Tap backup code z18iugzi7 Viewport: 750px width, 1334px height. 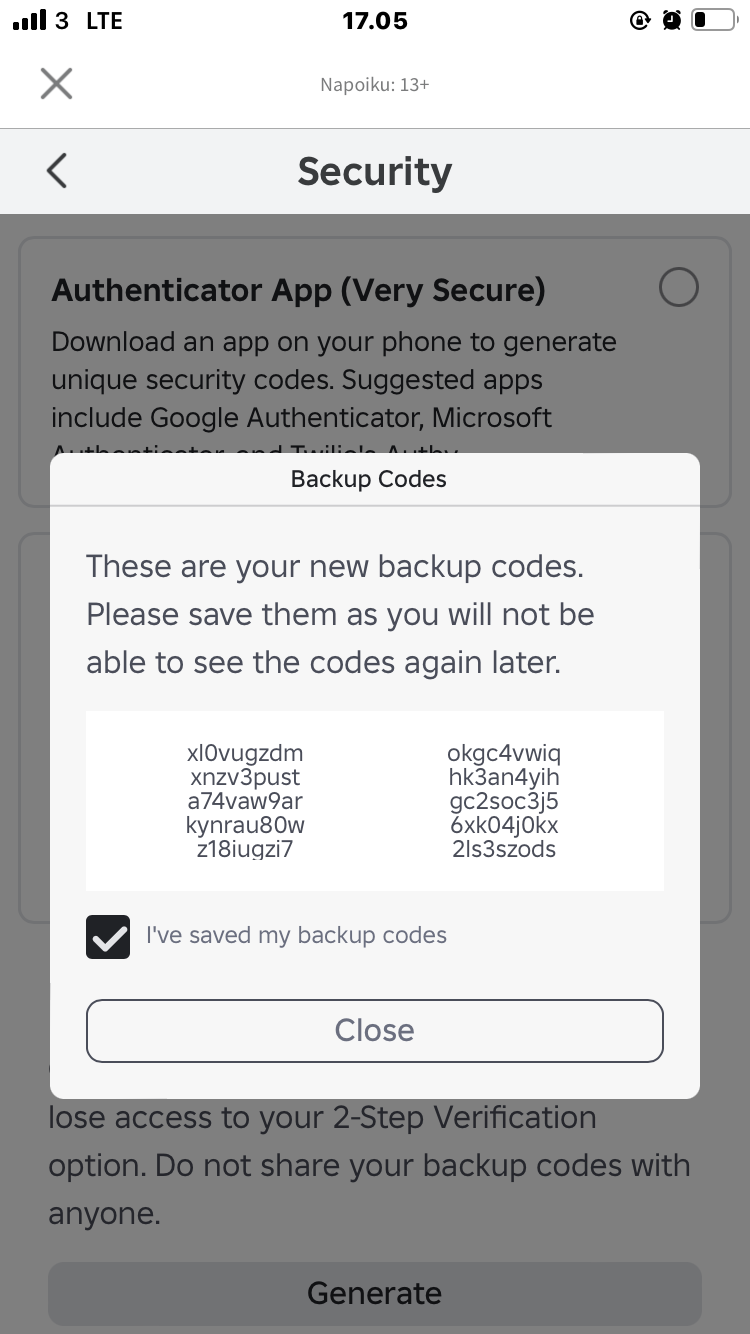point(245,850)
